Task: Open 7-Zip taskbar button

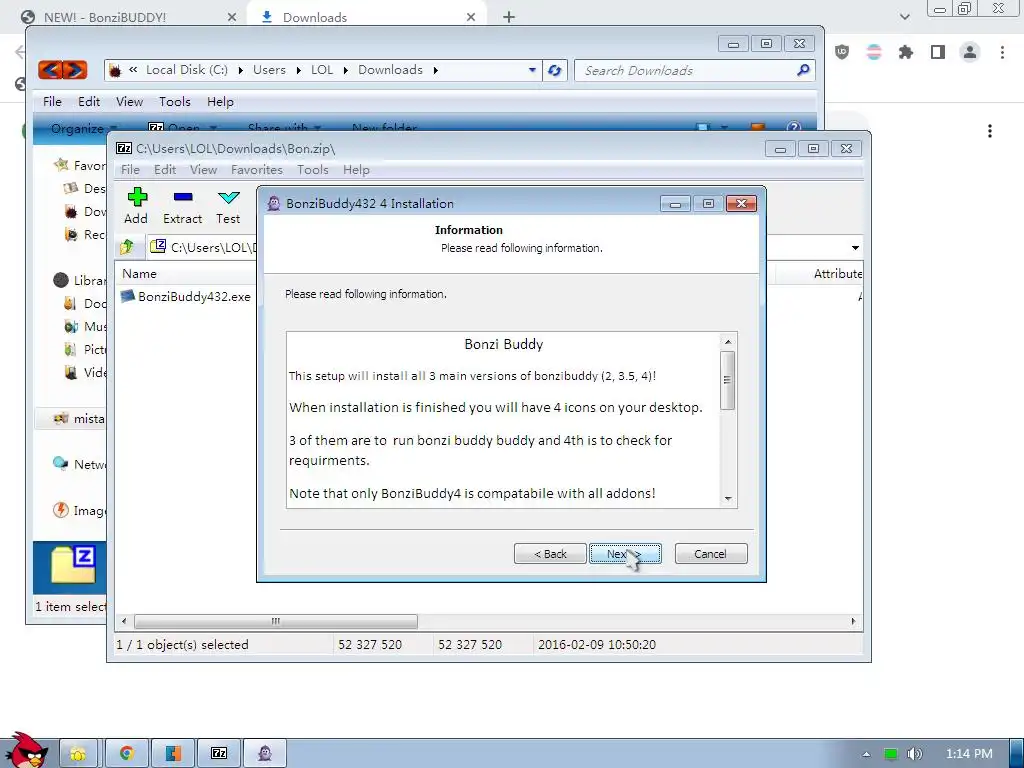Action: 219,753
